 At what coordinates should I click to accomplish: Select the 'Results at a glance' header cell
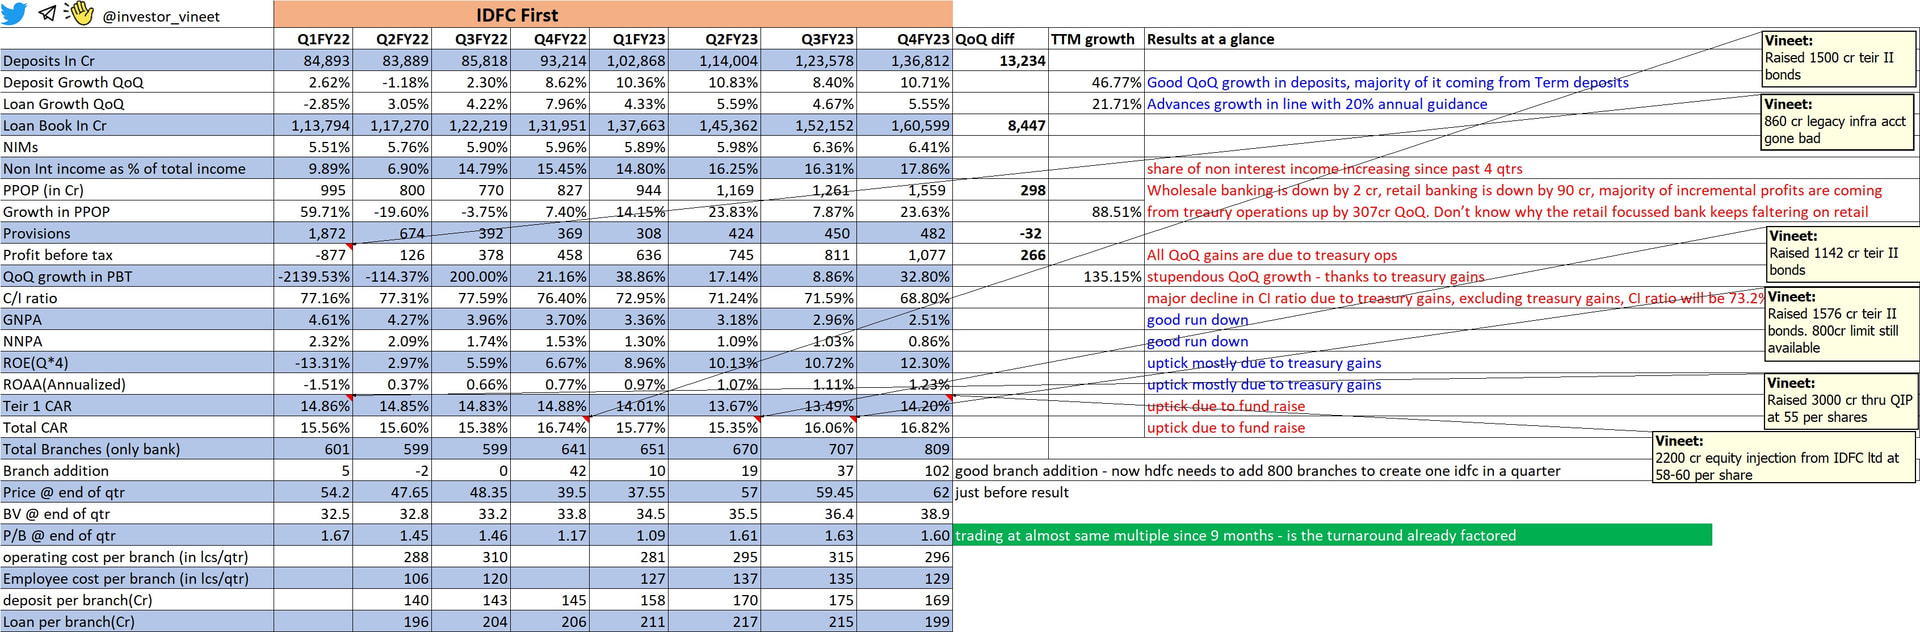pyautogui.click(x=1210, y=39)
